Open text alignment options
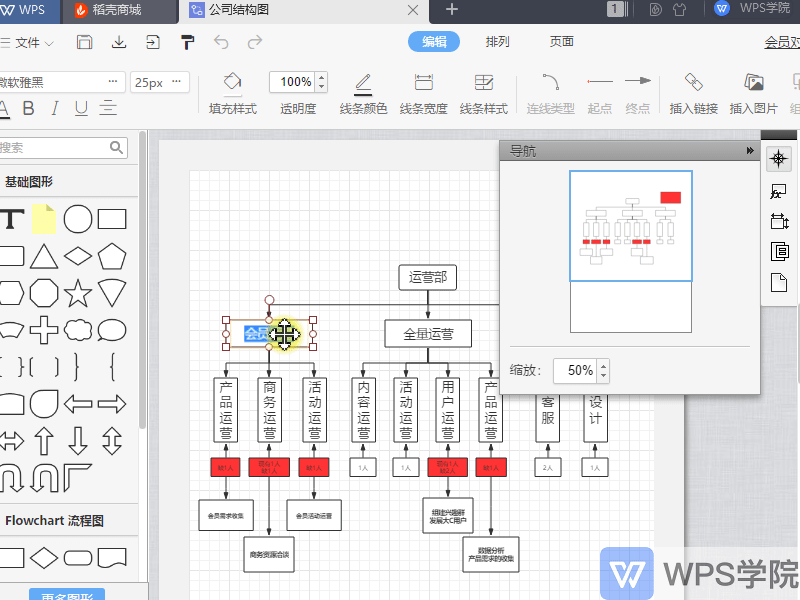 pos(108,108)
